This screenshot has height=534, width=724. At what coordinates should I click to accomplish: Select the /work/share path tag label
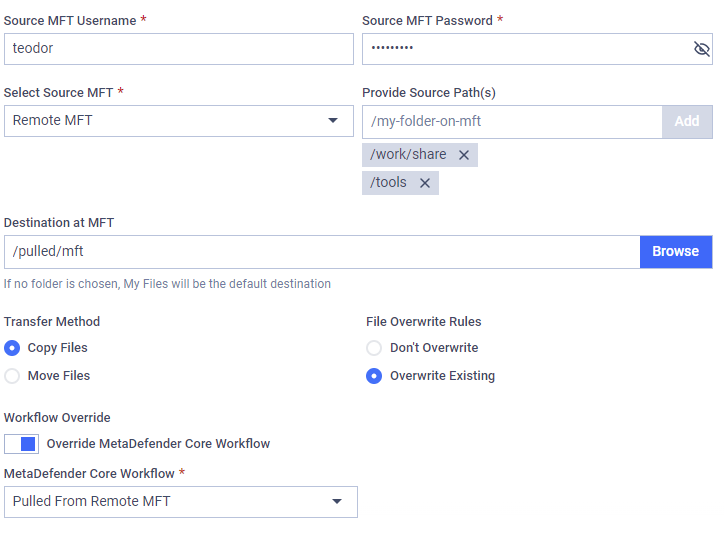[408, 154]
